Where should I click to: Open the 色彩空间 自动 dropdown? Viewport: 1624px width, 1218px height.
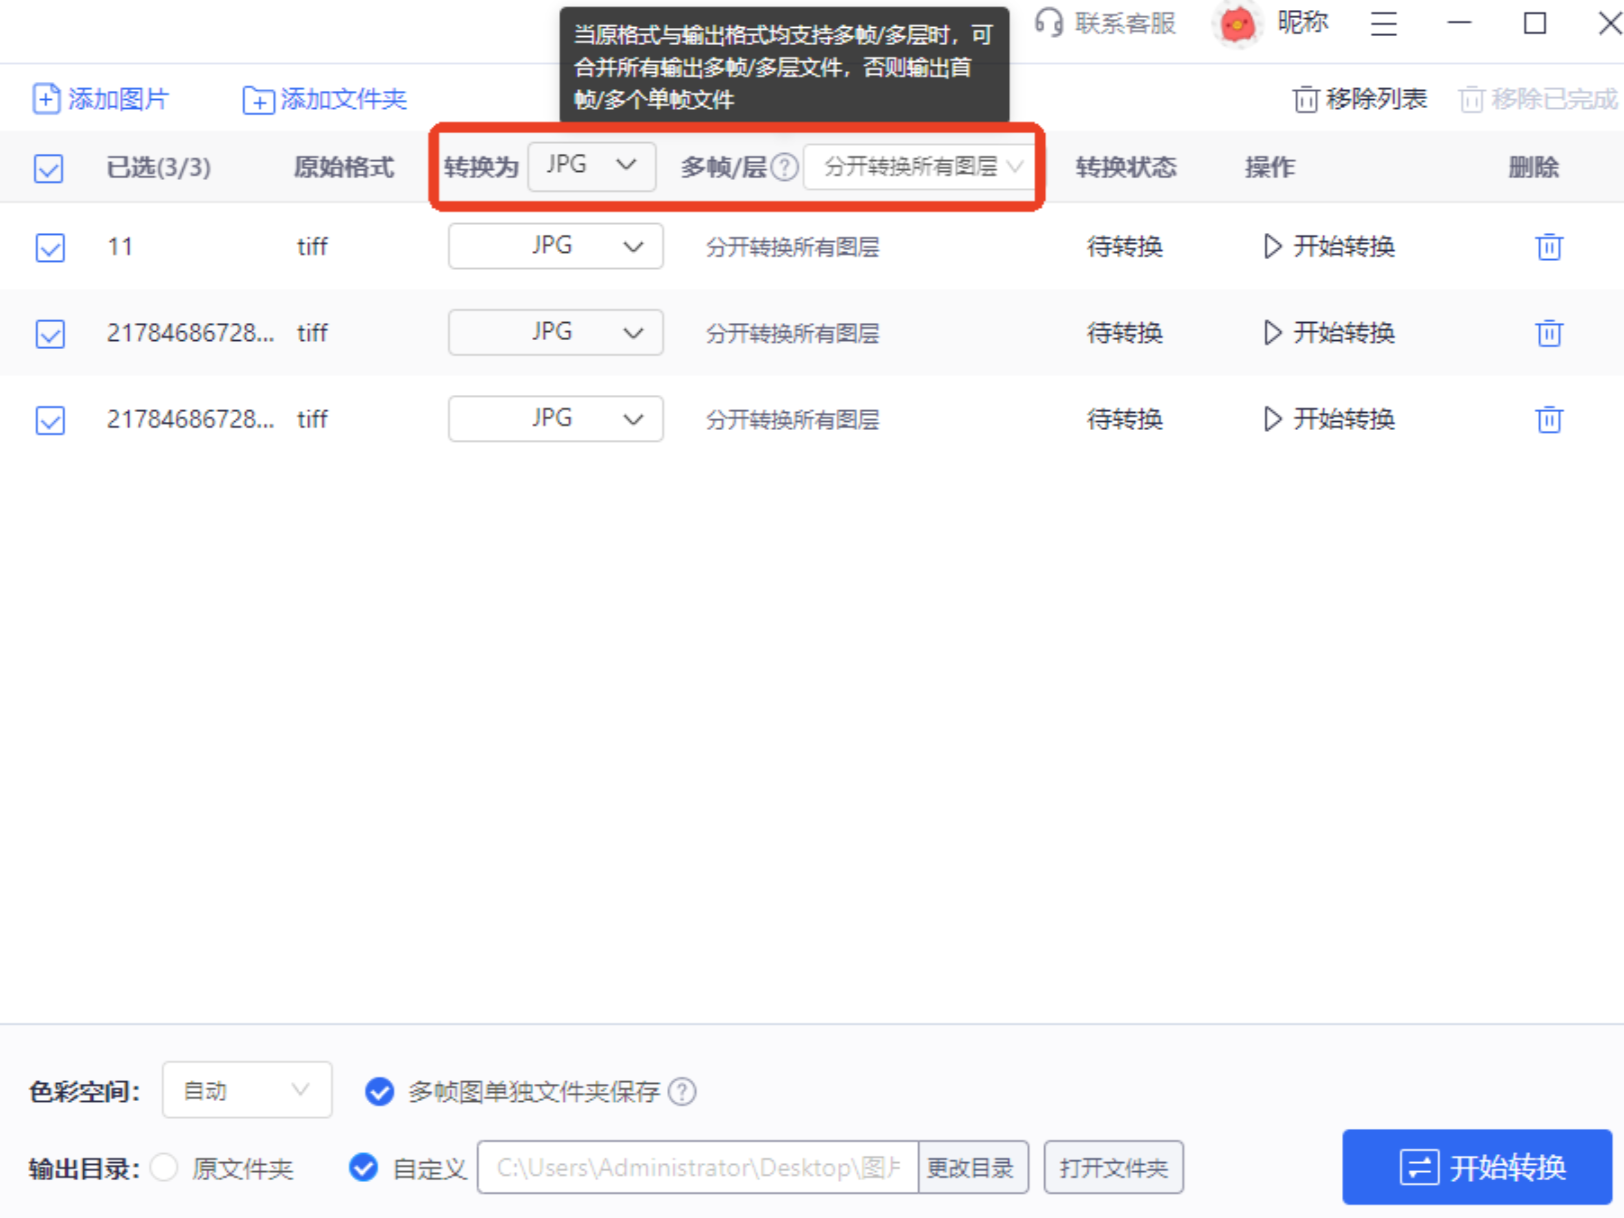tap(247, 1090)
